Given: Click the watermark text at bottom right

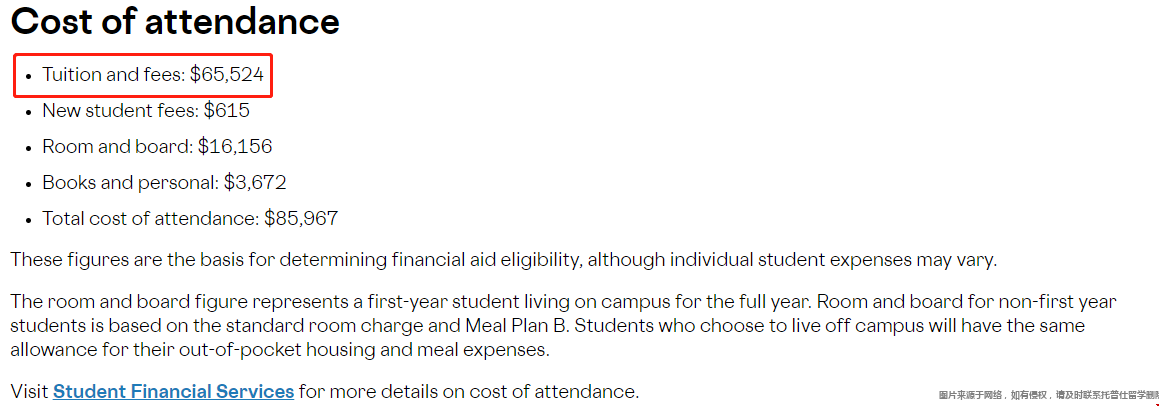Looking at the screenshot, I should coord(1048,396).
